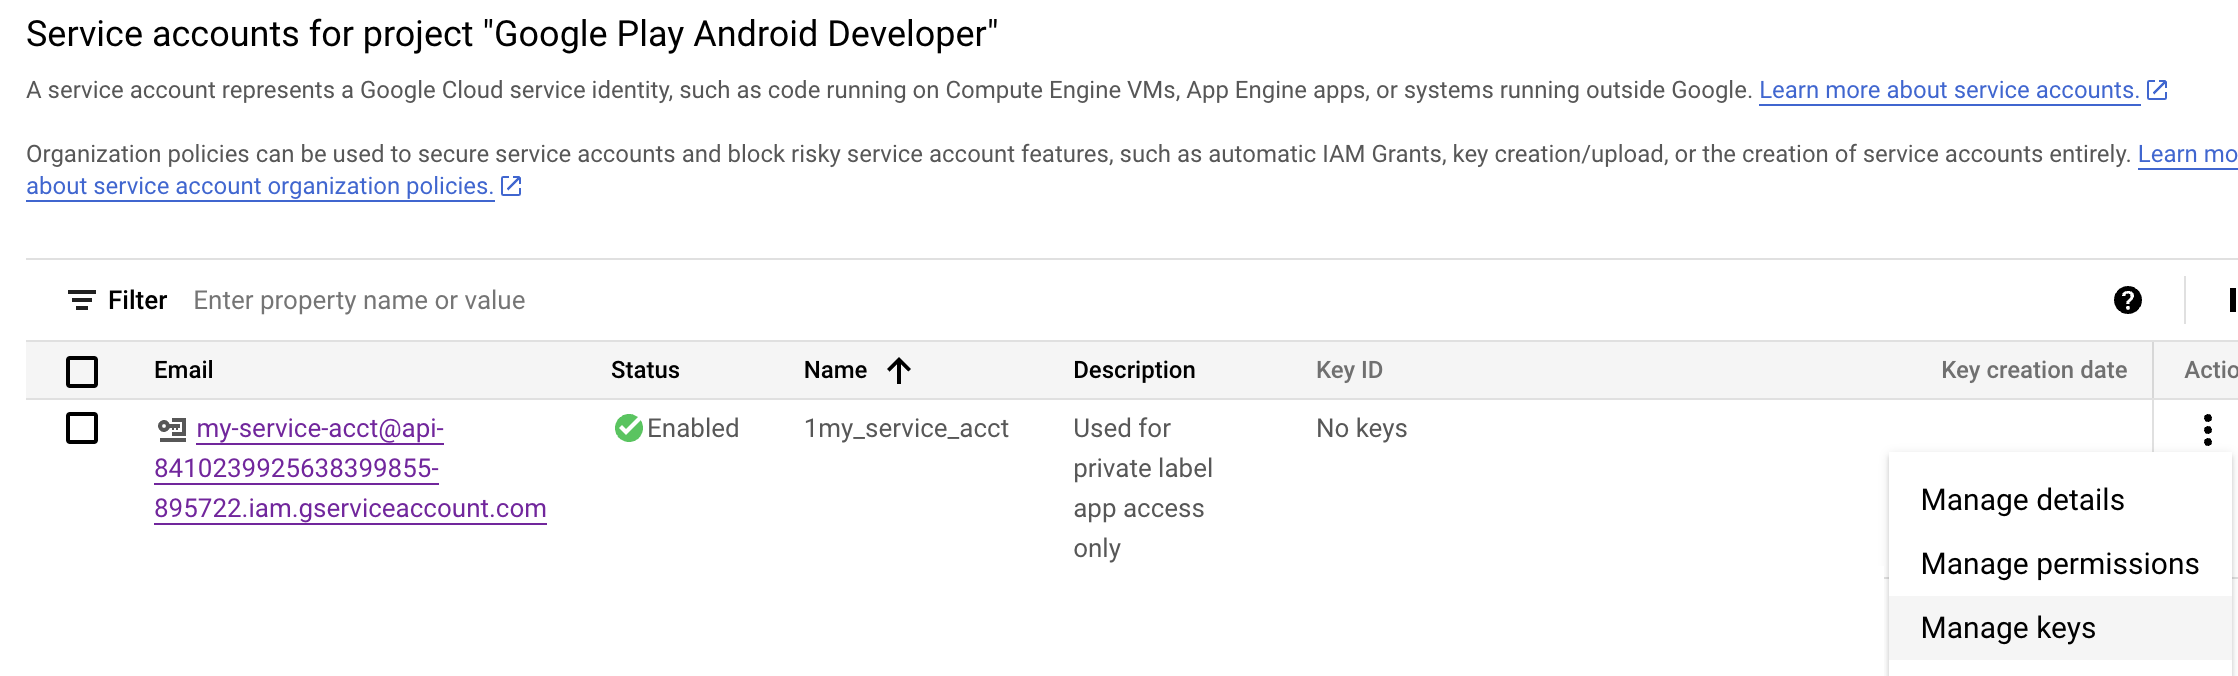Screen dimensions: 2238x676
Task: Click the Name column sort arrow
Action: point(899,371)
